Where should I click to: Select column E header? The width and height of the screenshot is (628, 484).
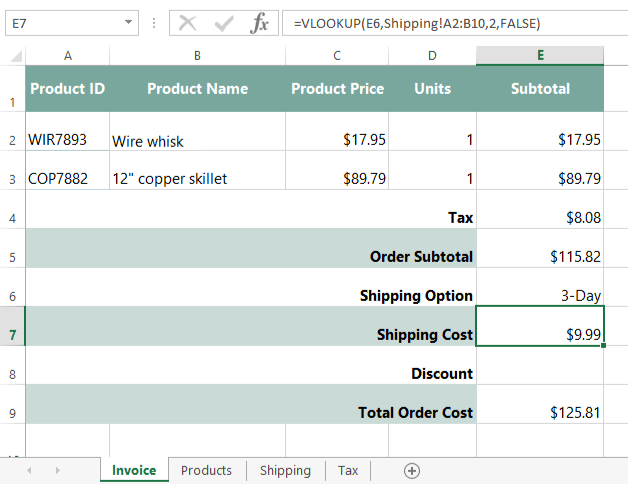coord(539,55)
